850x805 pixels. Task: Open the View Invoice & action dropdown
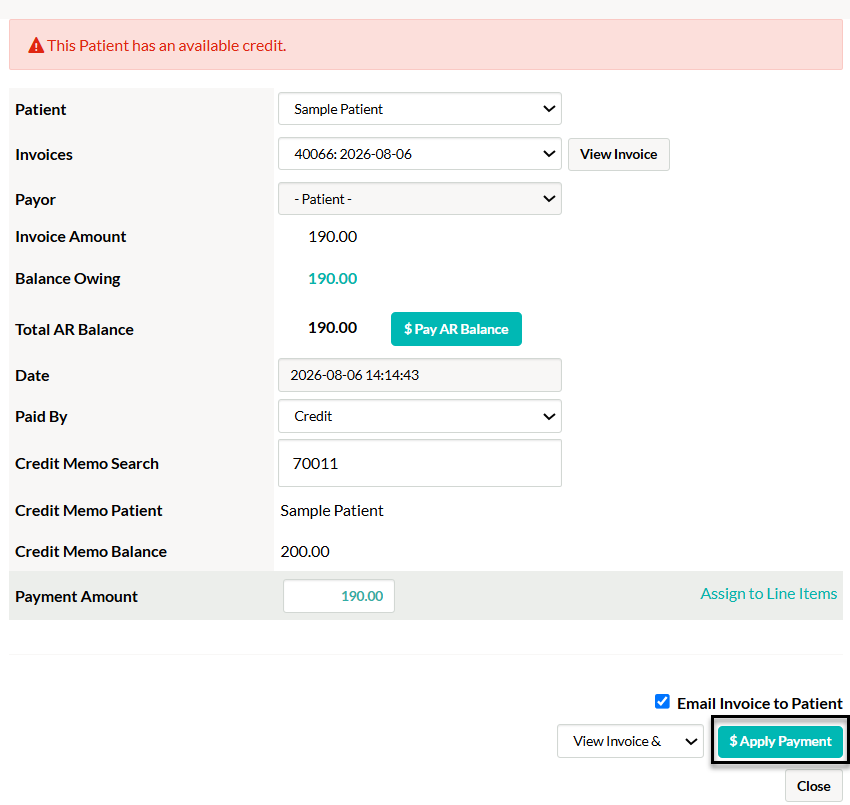[x=630, y=741]
